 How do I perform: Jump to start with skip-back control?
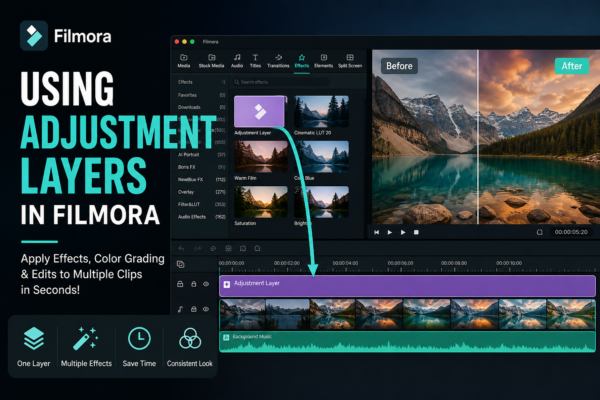[377, 232]
